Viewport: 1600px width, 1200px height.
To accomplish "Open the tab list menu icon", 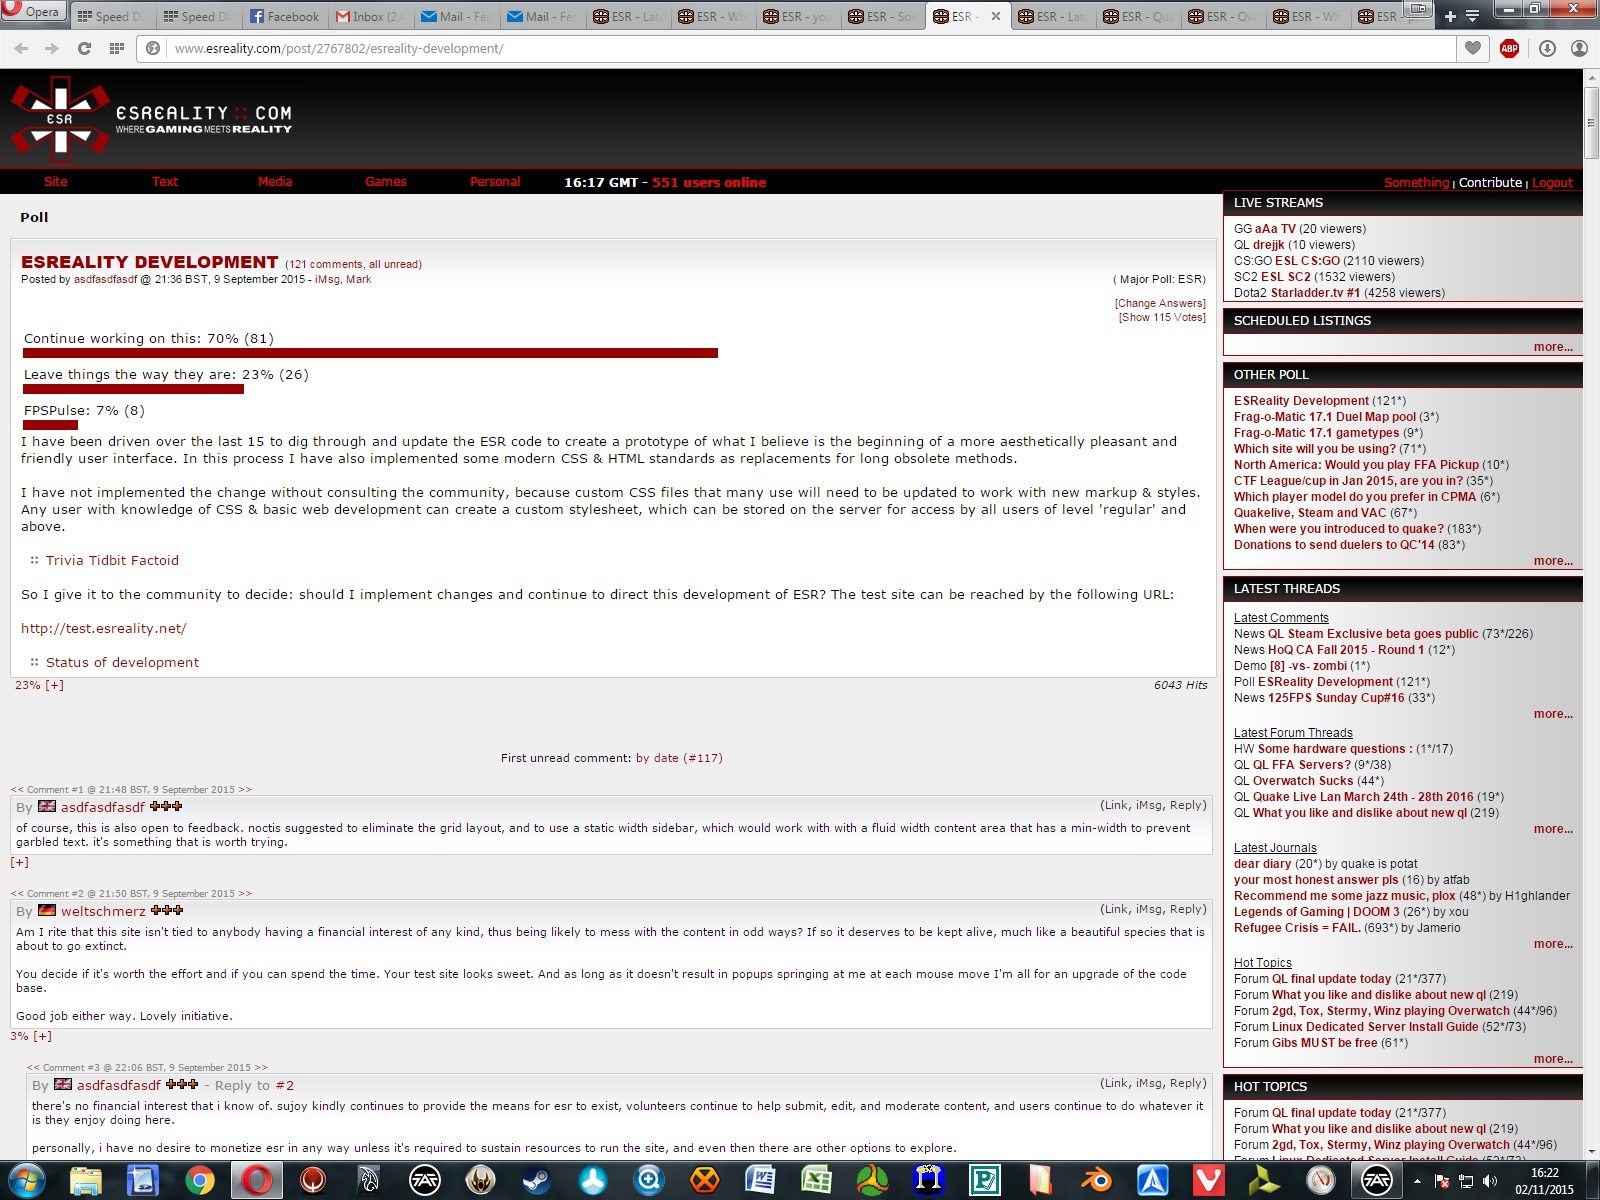I will pyautogui.click(x=1472, y=16).
